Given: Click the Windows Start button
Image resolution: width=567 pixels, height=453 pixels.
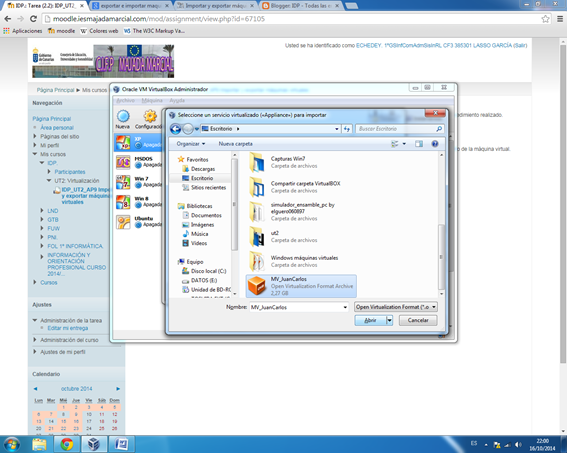Looking at the screenshot, I should click(11, 444).
